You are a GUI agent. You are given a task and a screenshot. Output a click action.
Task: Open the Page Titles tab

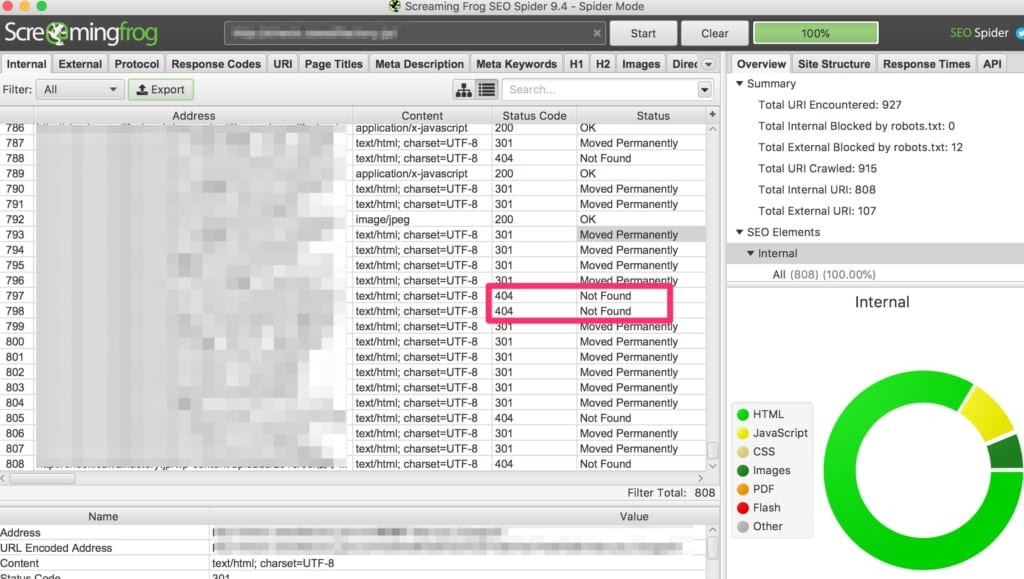click(x=333, y=64)
